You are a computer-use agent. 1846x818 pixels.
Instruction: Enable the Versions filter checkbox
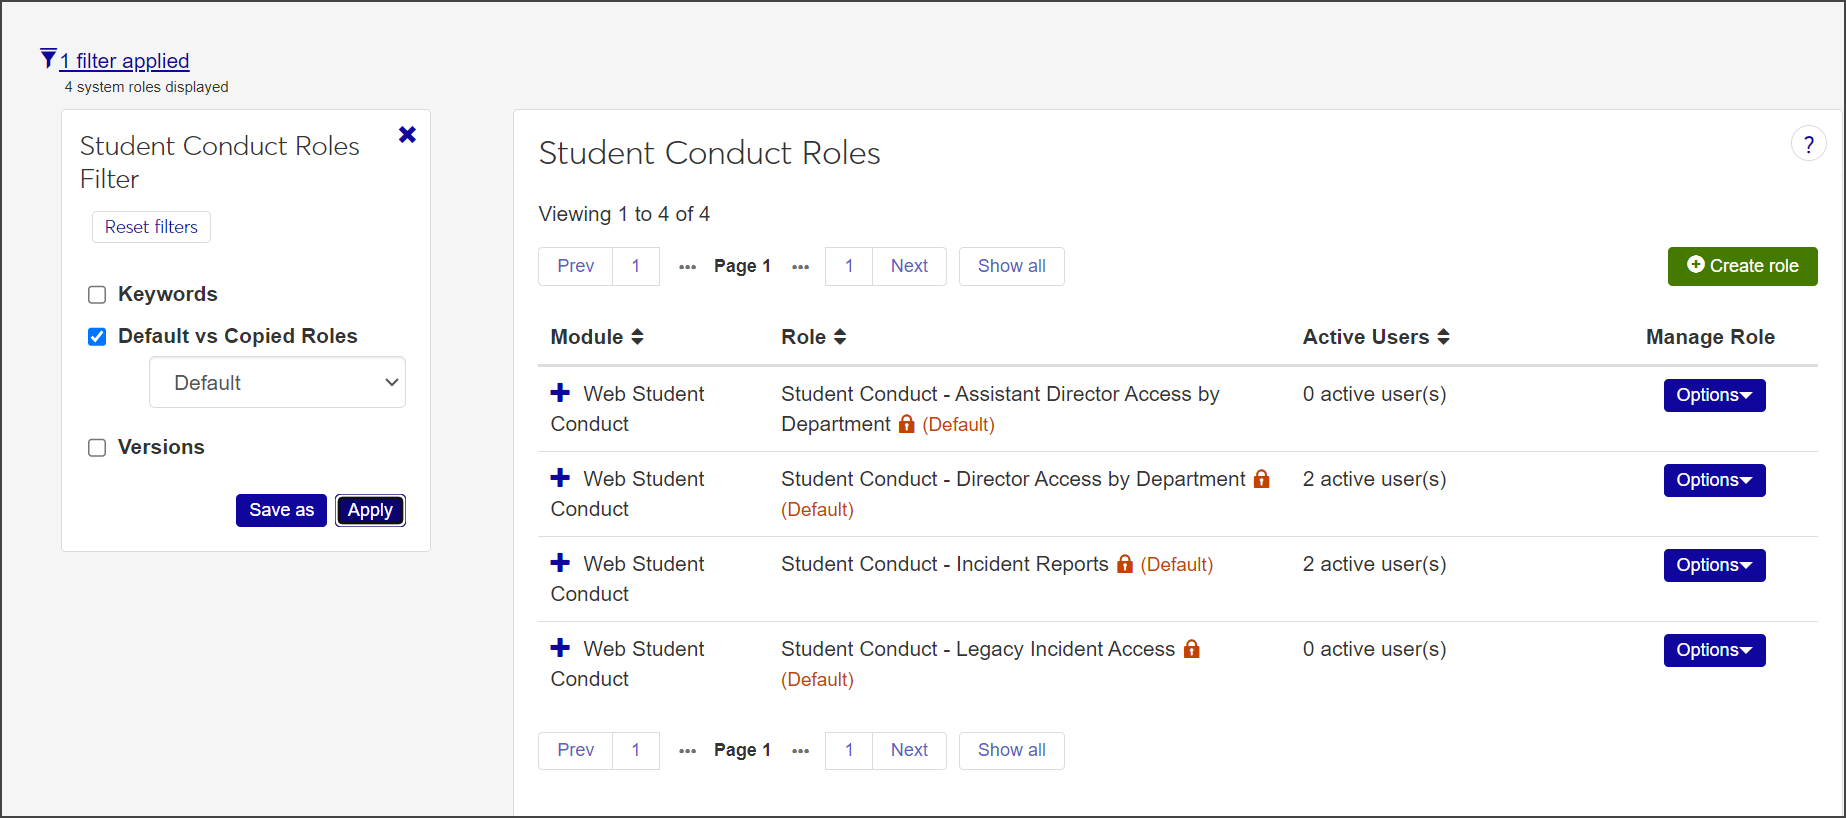tap(97, 448)
